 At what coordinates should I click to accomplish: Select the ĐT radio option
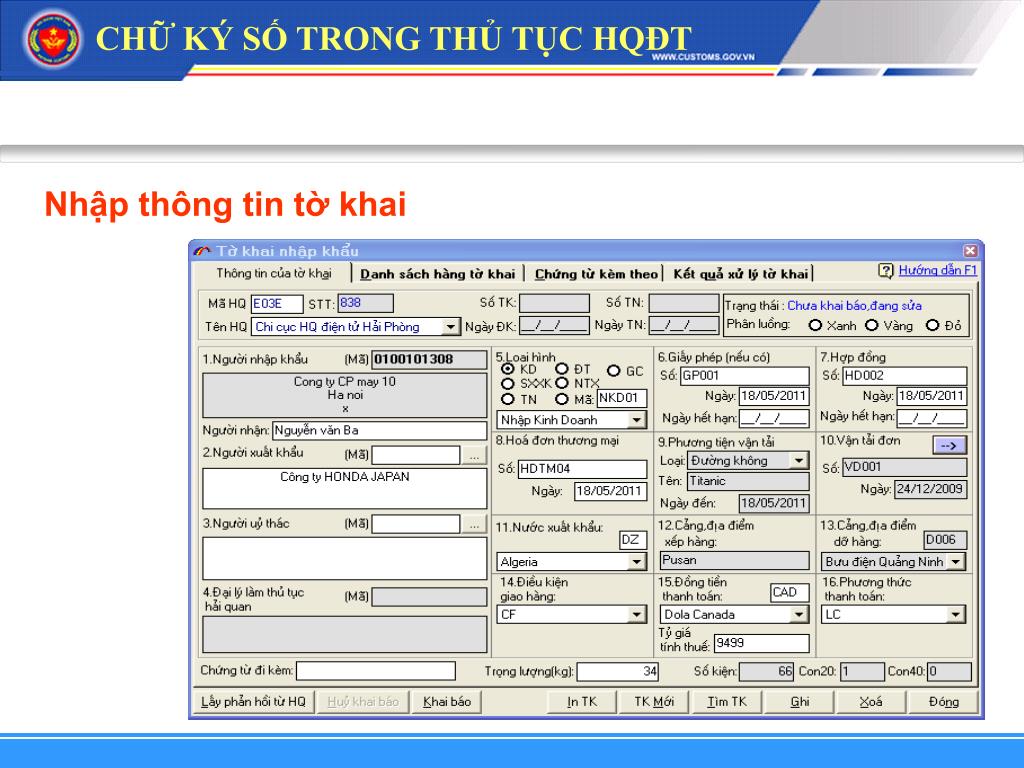pos(562,369)
